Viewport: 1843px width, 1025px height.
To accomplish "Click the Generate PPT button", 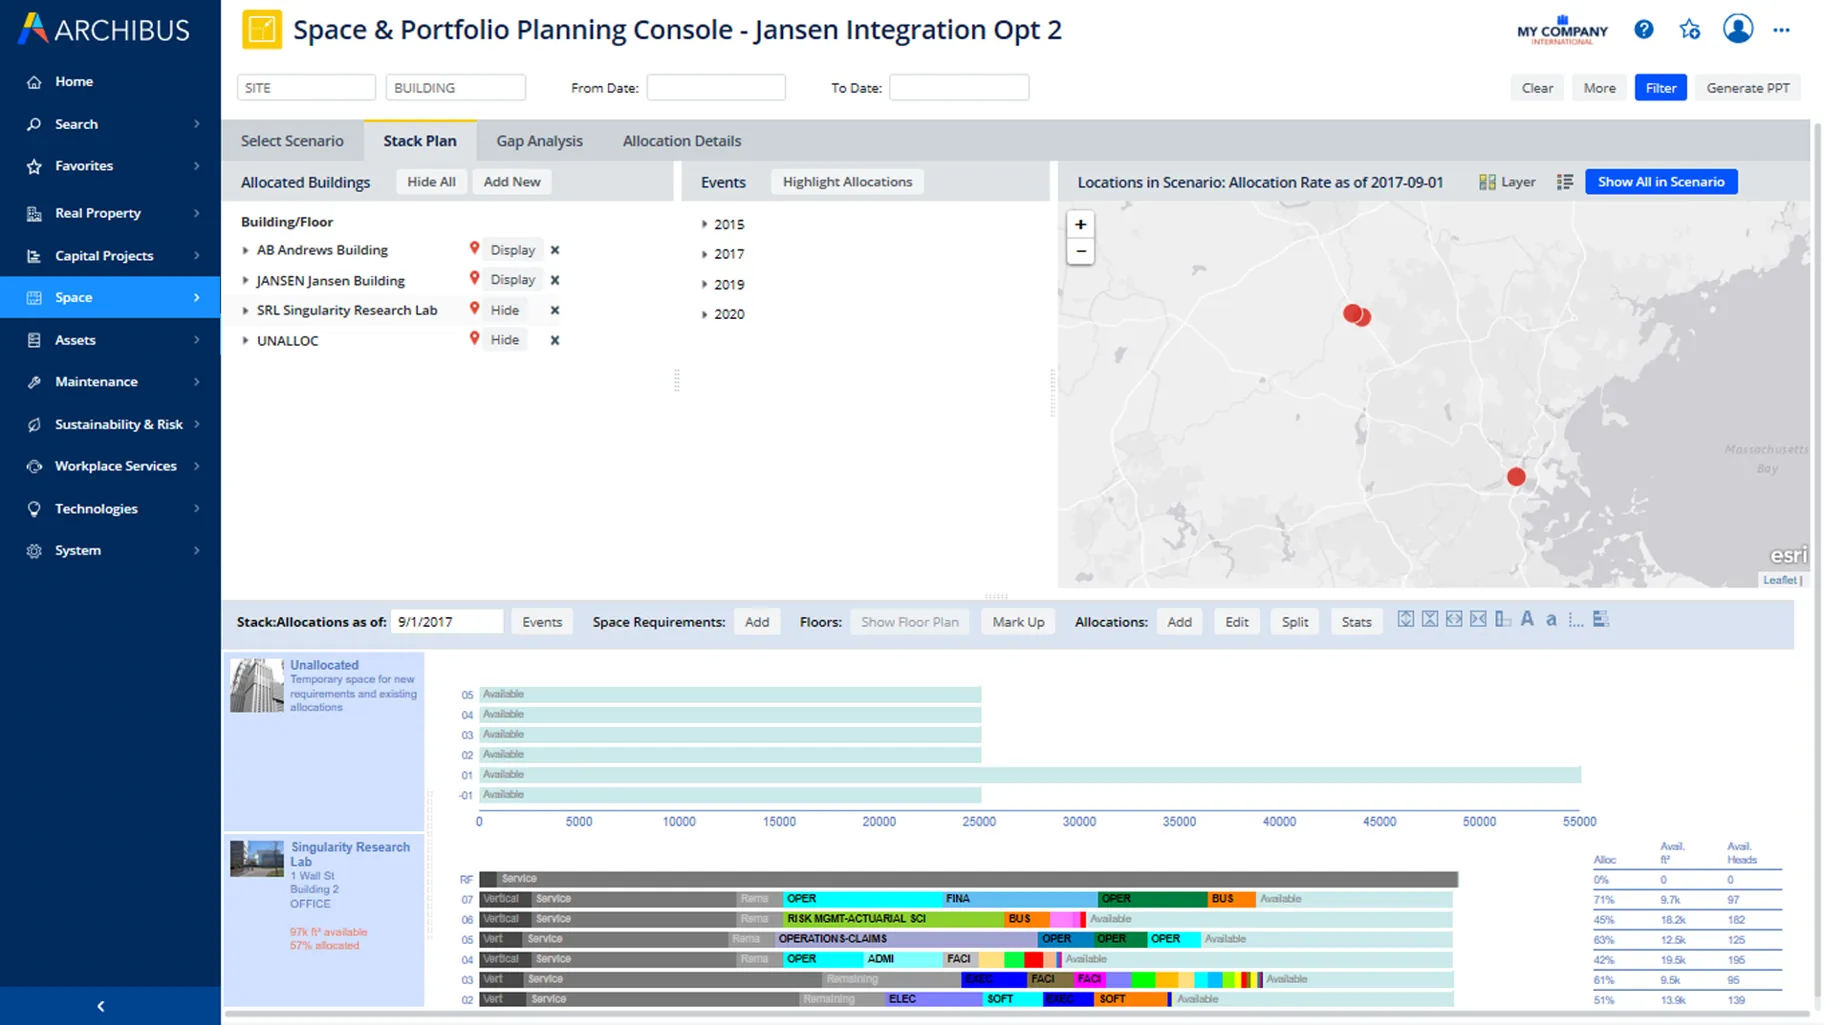I will coord(1747,88).
